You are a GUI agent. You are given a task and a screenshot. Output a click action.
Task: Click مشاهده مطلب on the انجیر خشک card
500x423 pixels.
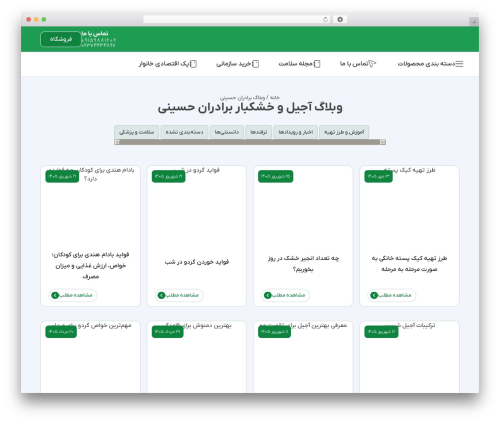[285, 295]
